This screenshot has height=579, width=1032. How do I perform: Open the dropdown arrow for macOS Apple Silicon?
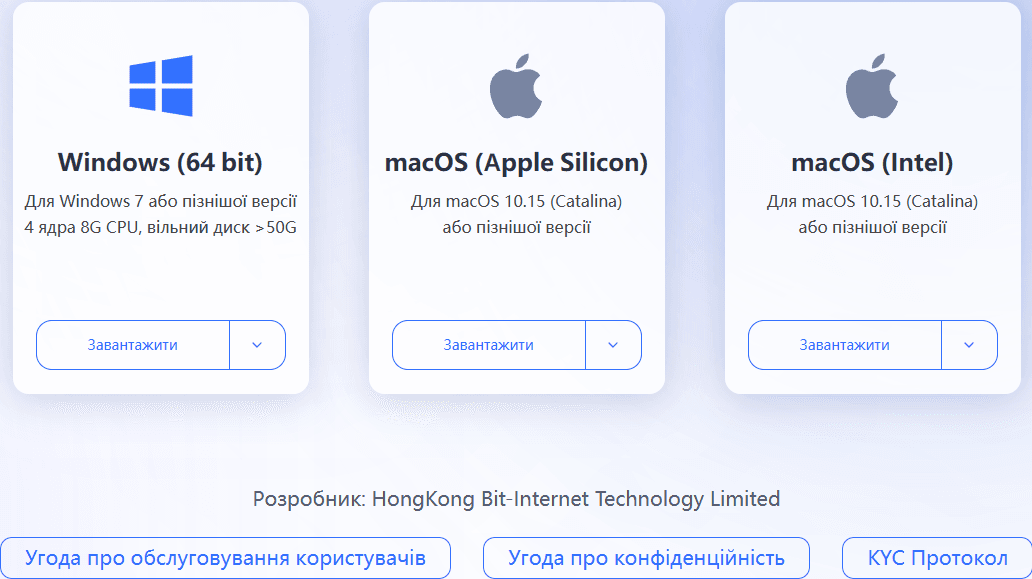pyautogui.click(x=613, y=345)
